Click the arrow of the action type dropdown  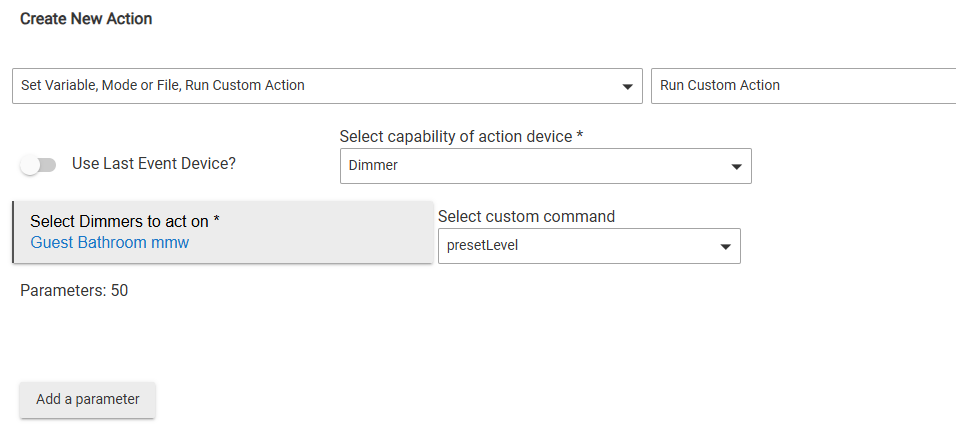click(627, 86)
